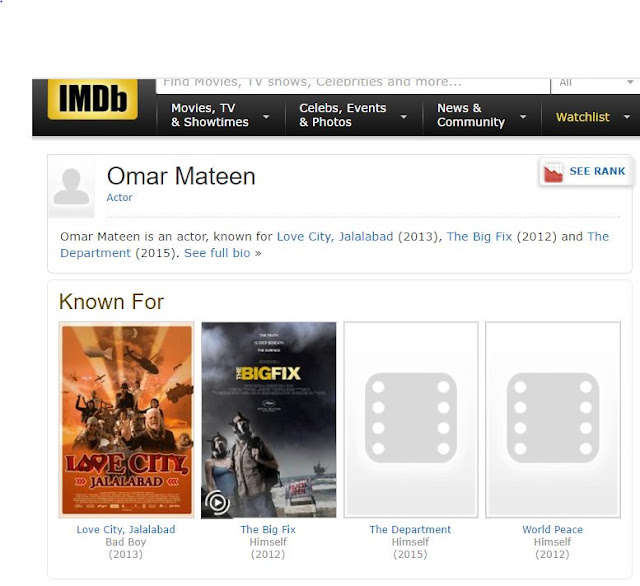
Task: Click See full bio link
Action: coord(217,253)
